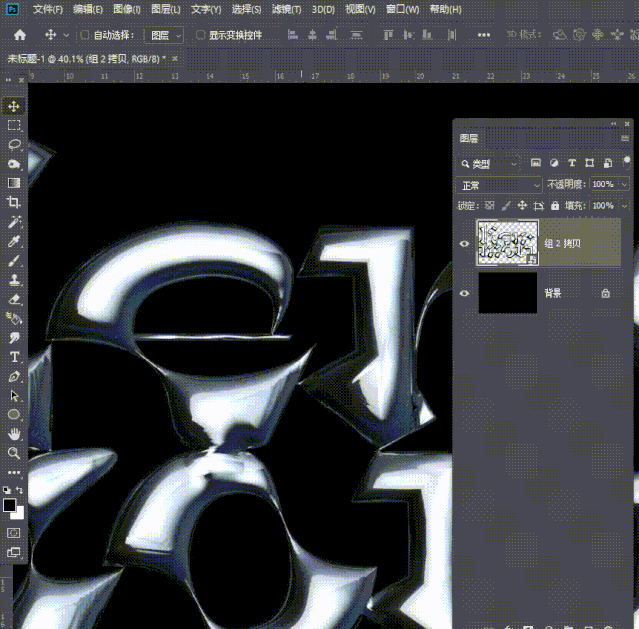
Task: Toggle lock position
Action: tap(522, 205)
